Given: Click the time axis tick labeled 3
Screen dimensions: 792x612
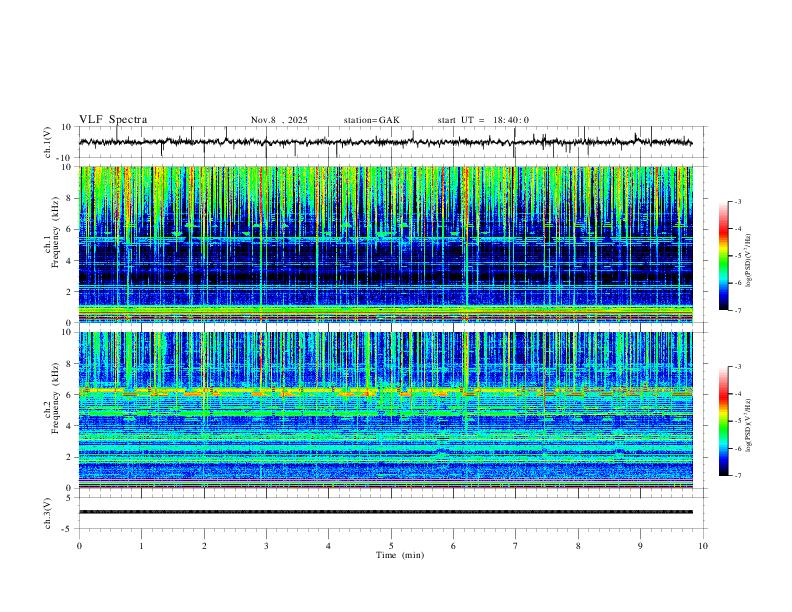Looking at the screenshot, I should (x=266, y=546).
